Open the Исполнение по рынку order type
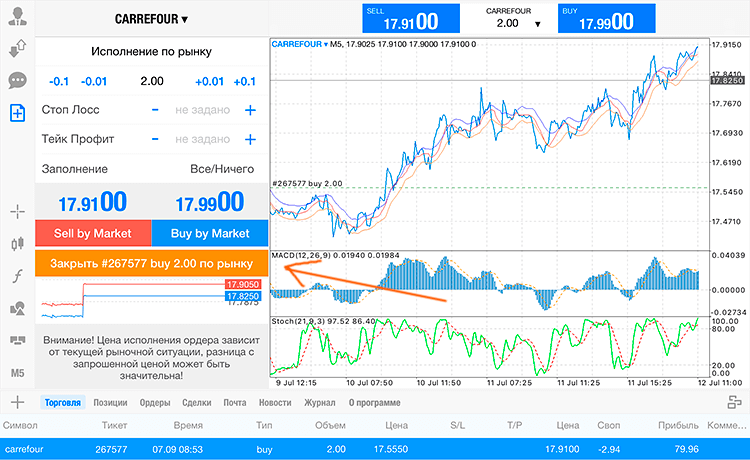The height and width of the screenshot is (460, 750). tap(151, 52)
